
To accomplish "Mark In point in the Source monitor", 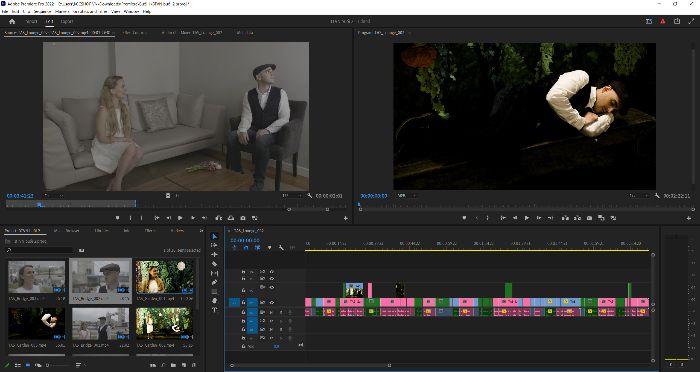I will [130, 218].
